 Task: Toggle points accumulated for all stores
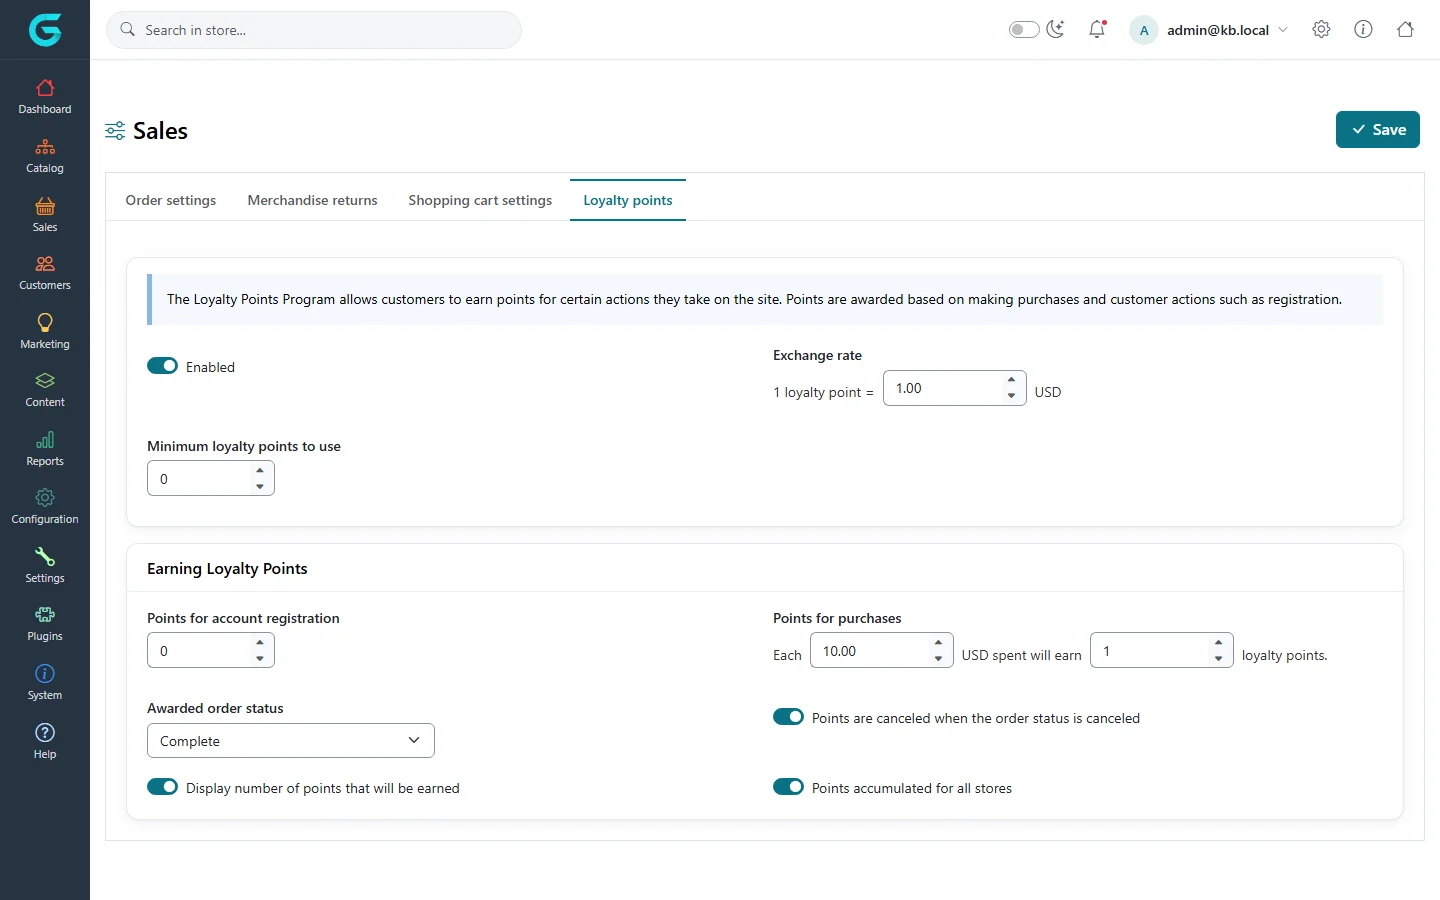(x=788, y=787)
